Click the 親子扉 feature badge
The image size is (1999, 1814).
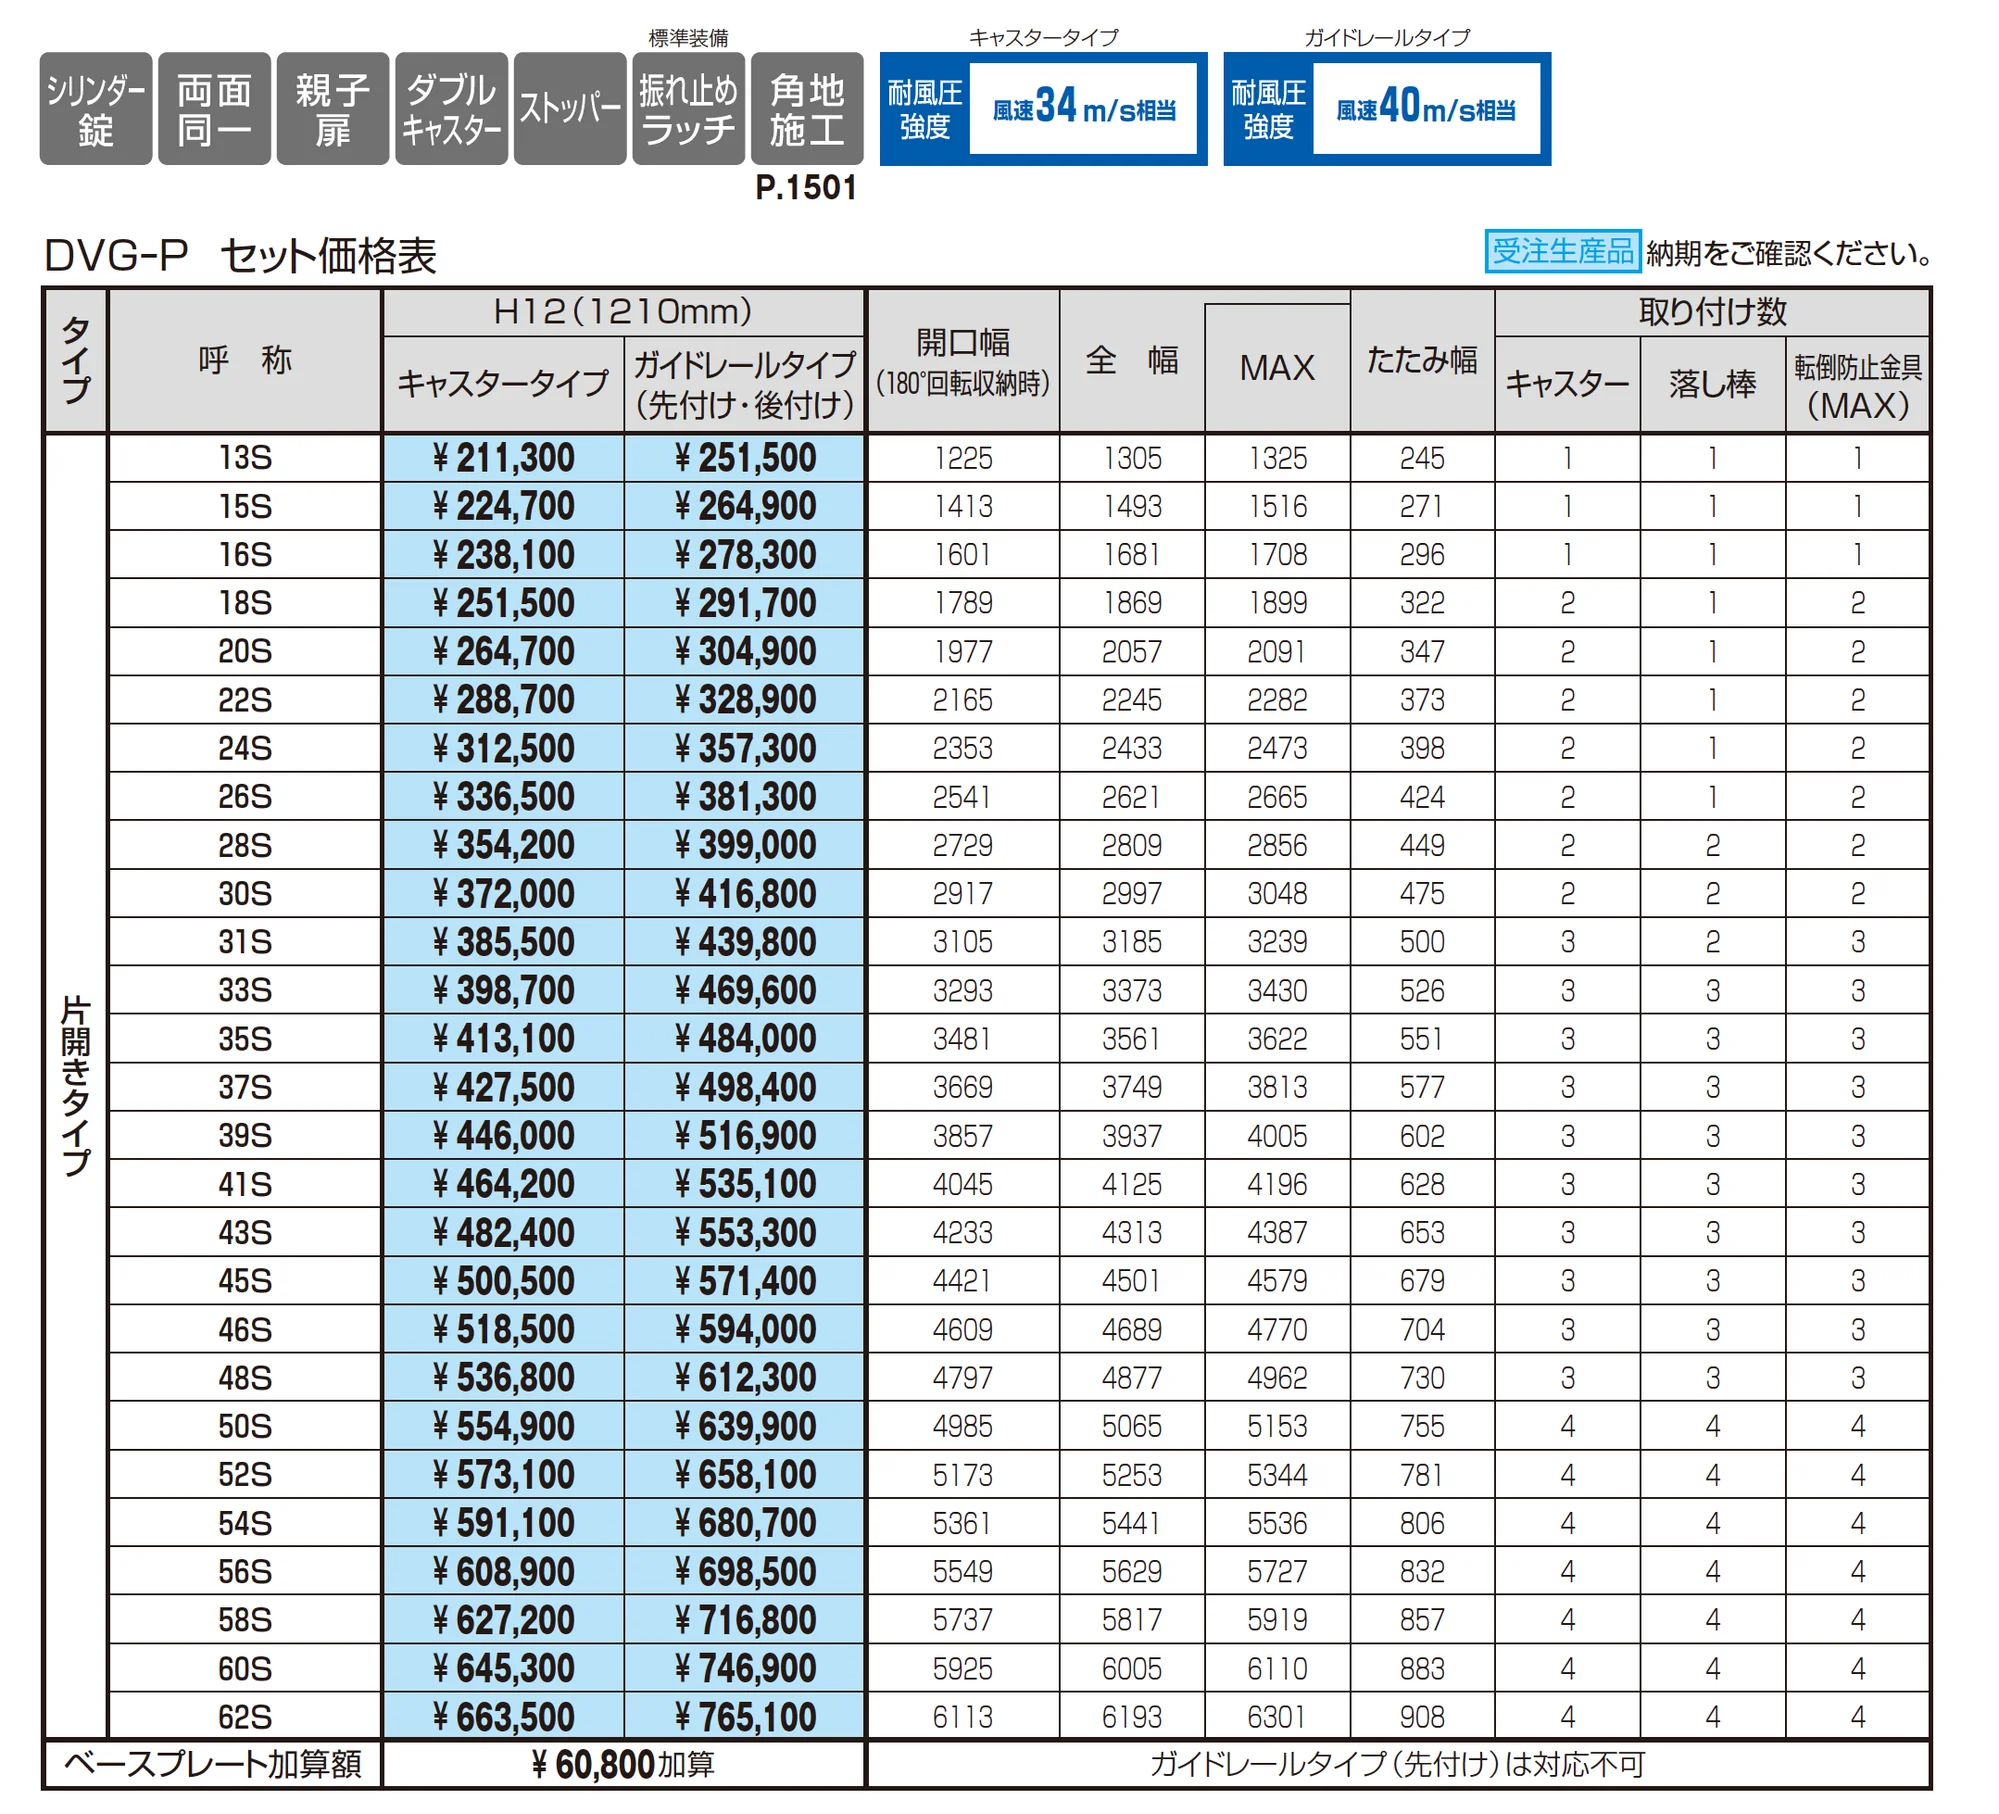coord(333,109)
